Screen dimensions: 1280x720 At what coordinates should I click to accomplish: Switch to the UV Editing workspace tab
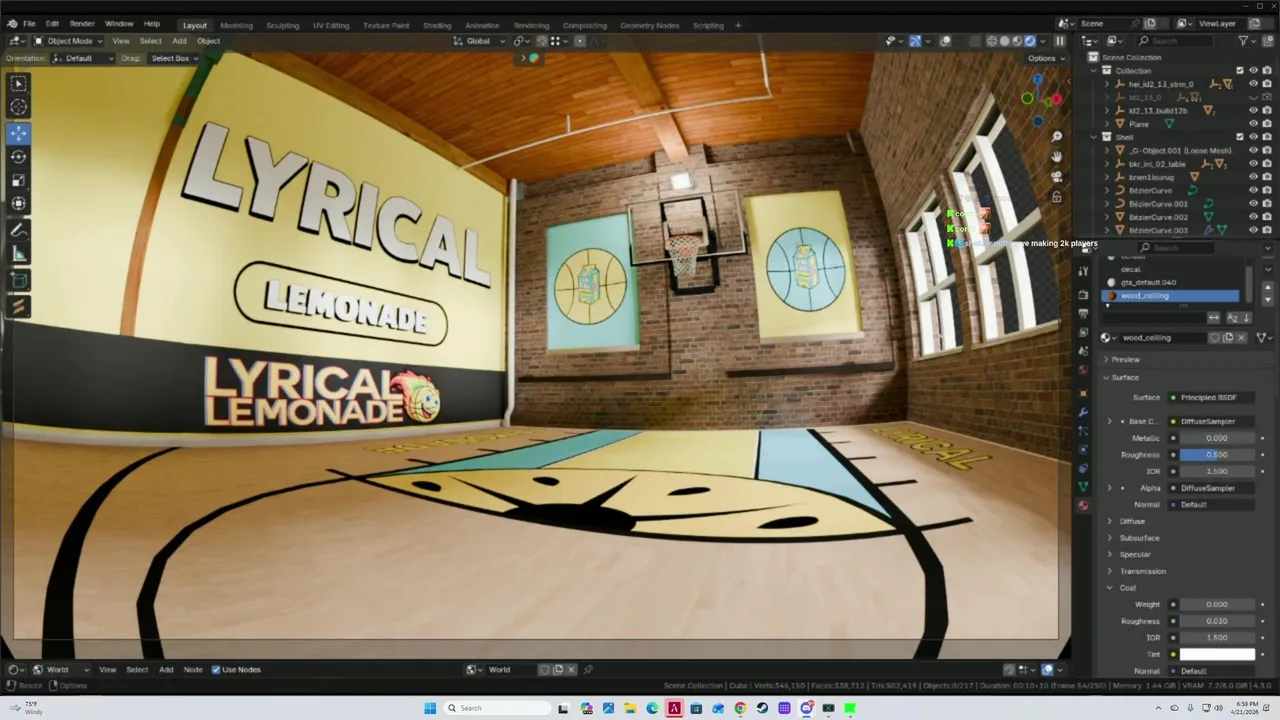coord(331,25)
